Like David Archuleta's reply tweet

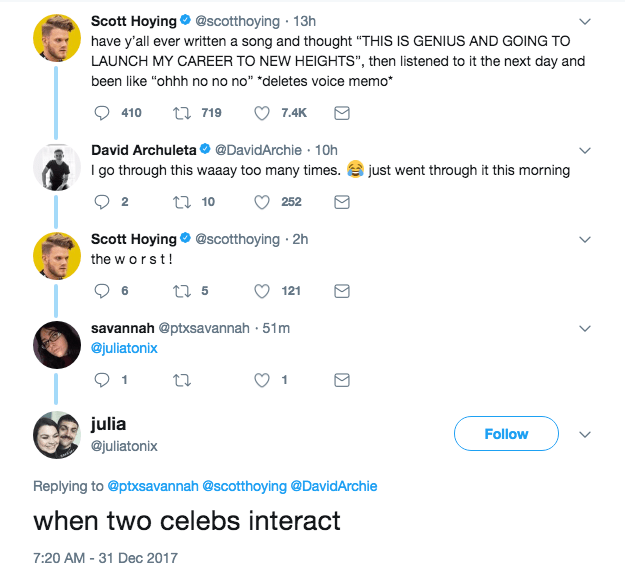(x=264, y=202)
